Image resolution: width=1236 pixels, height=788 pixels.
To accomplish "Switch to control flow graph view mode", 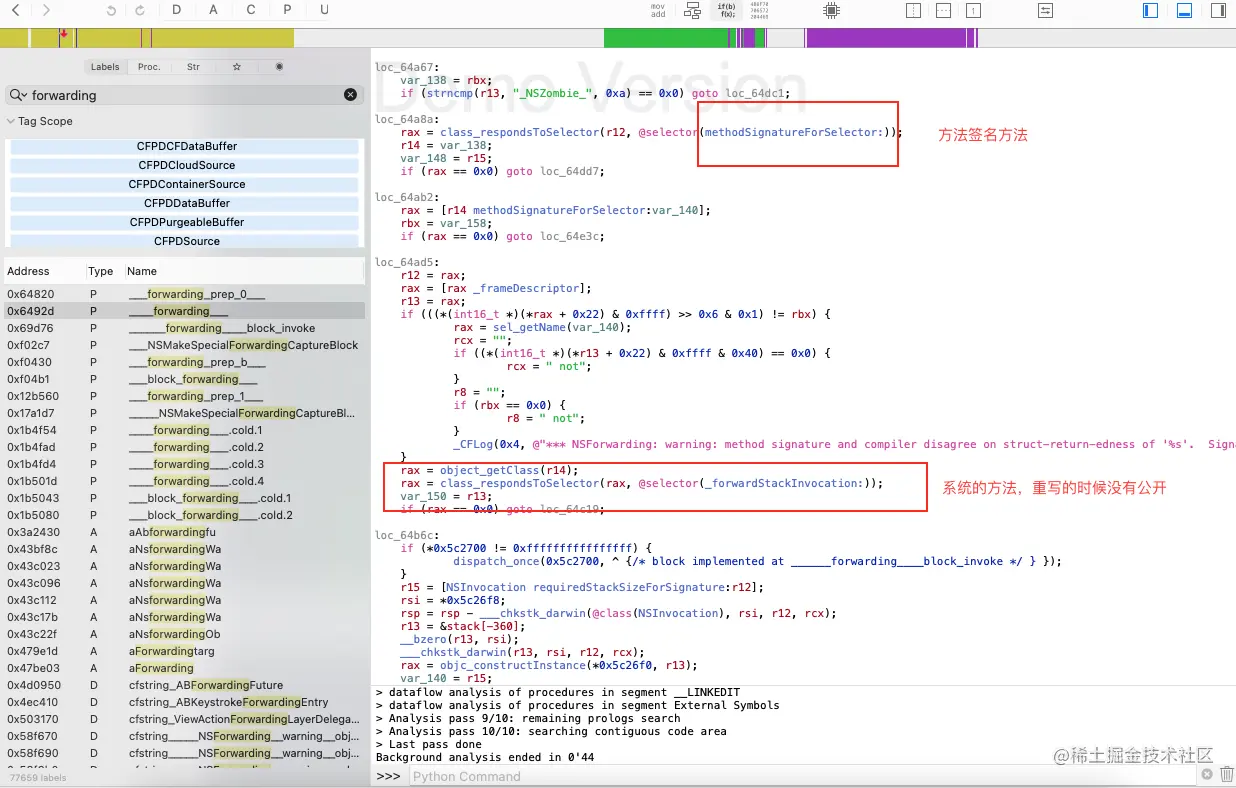I will pos(692,10).
